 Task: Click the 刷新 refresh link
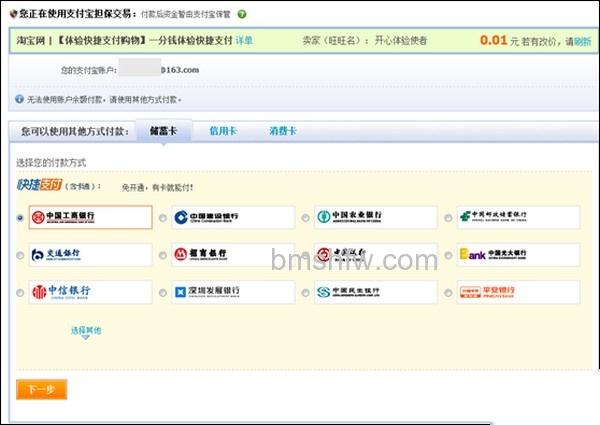(x=582, y=41)
